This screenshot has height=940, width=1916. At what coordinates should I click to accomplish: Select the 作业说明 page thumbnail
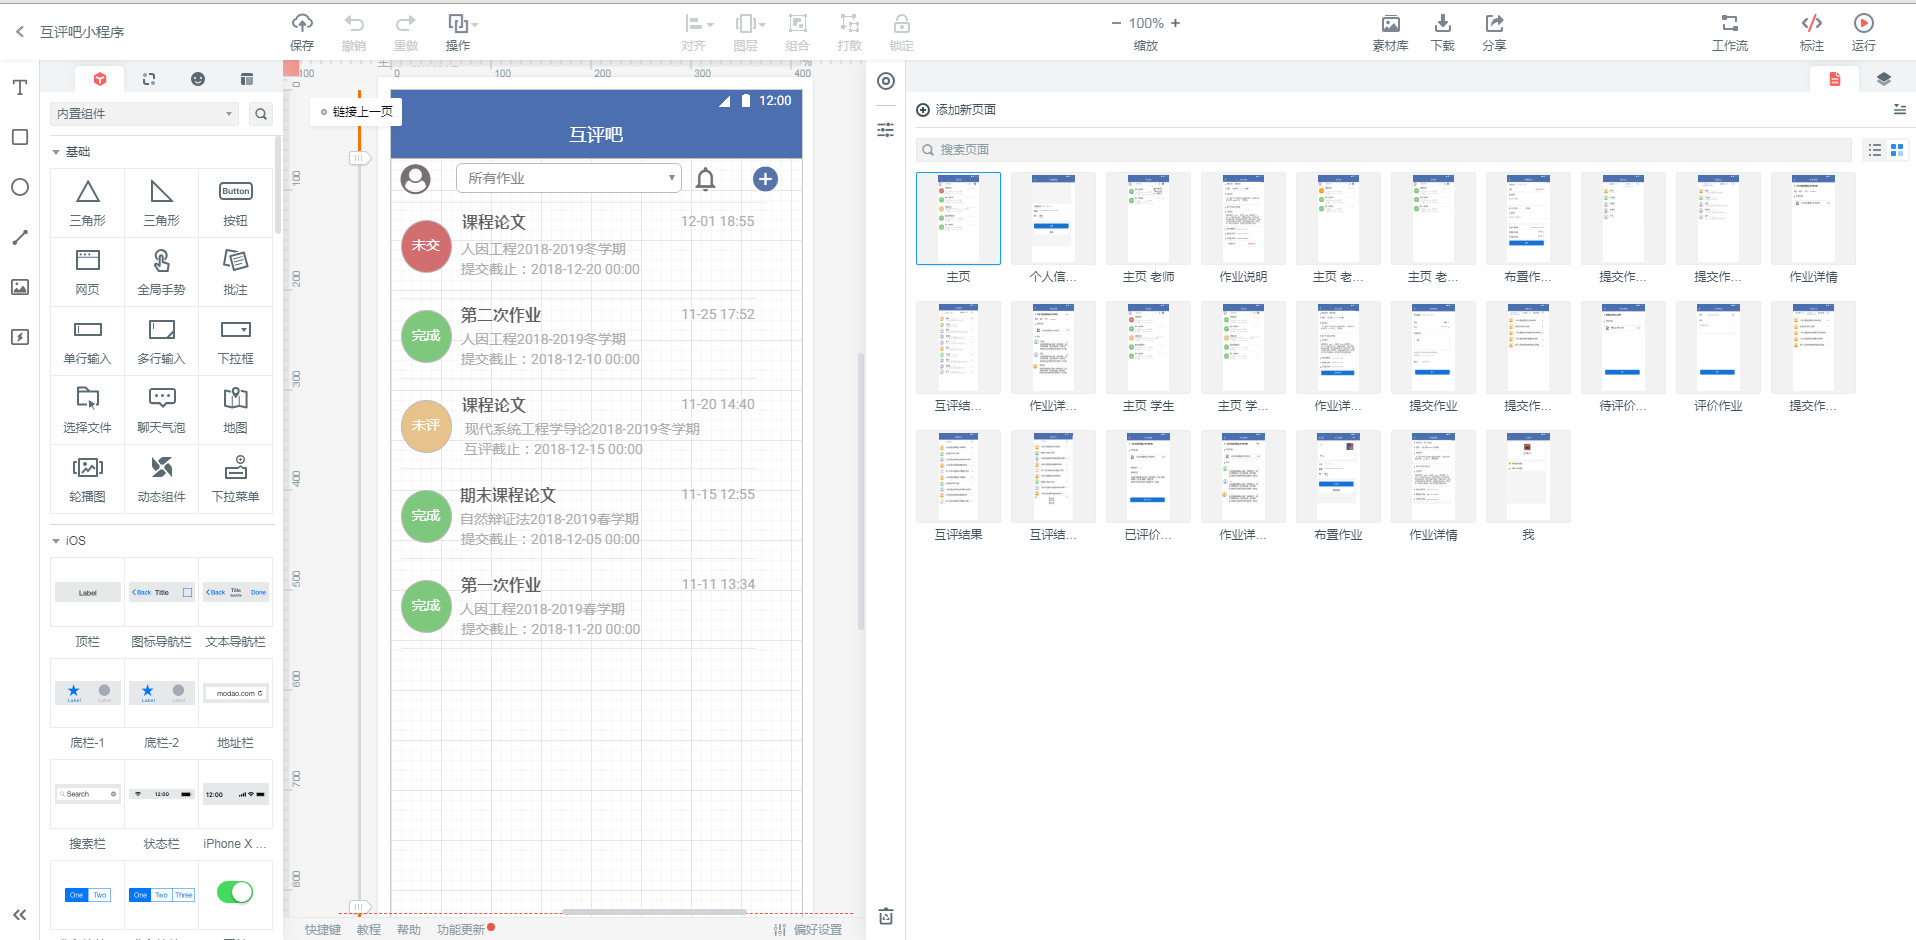coord(1243,219)
